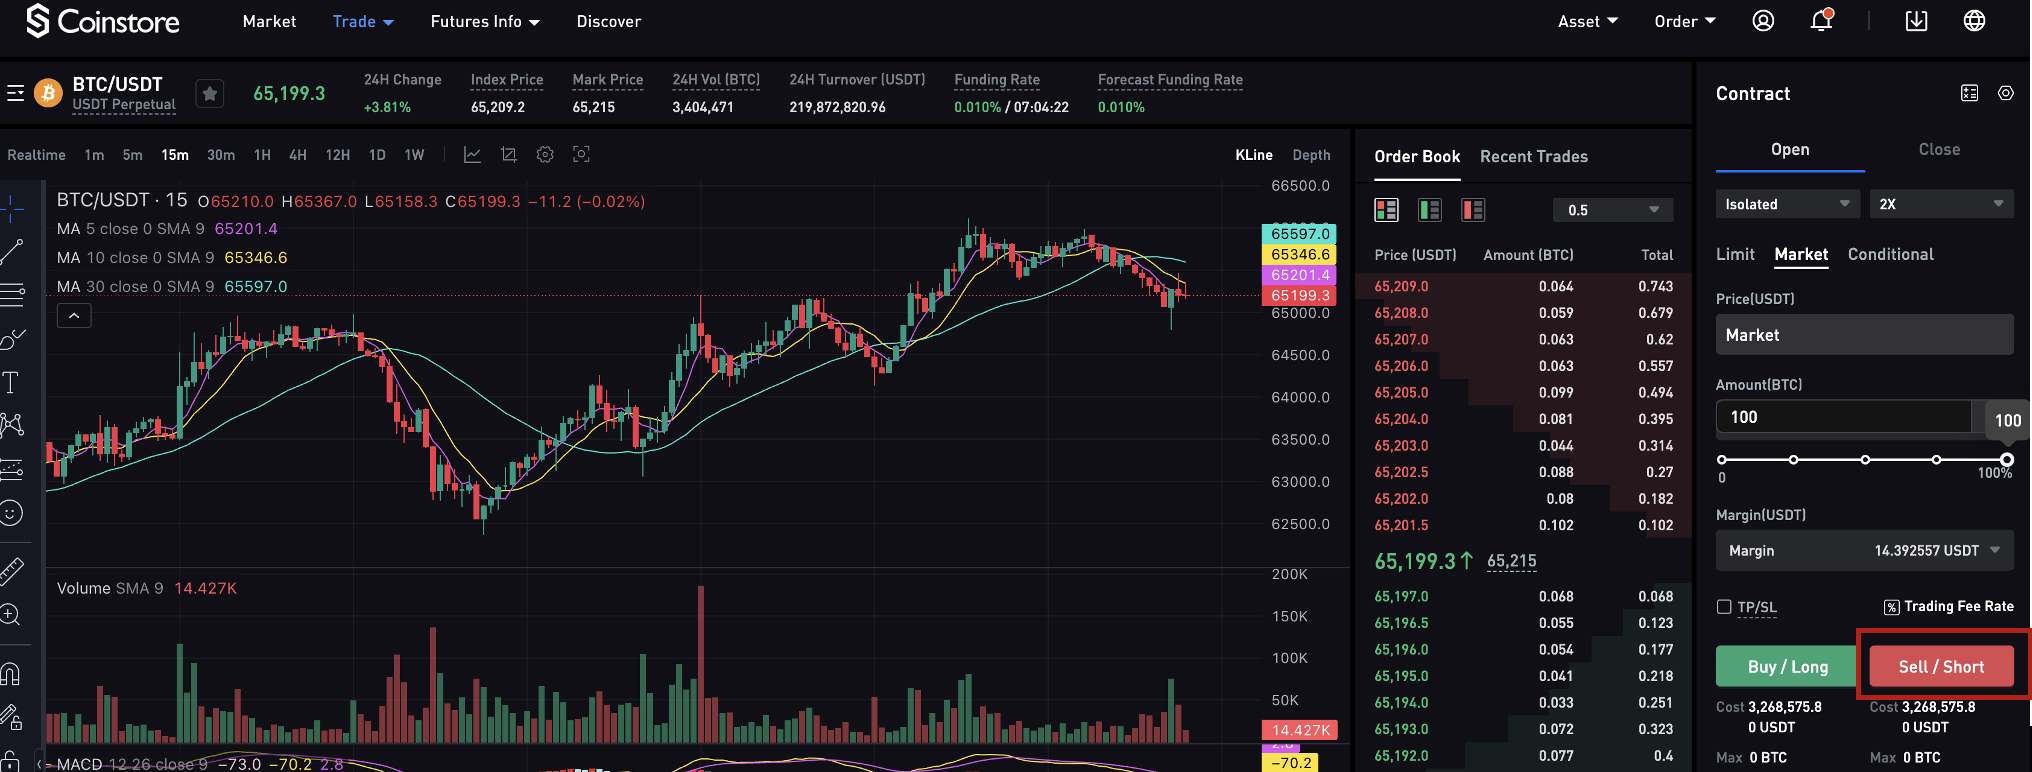This screenshot has height=772, width=2032.
Task: Click the Trading Fee Rate percent icon
Action: tap(1891, 607)
